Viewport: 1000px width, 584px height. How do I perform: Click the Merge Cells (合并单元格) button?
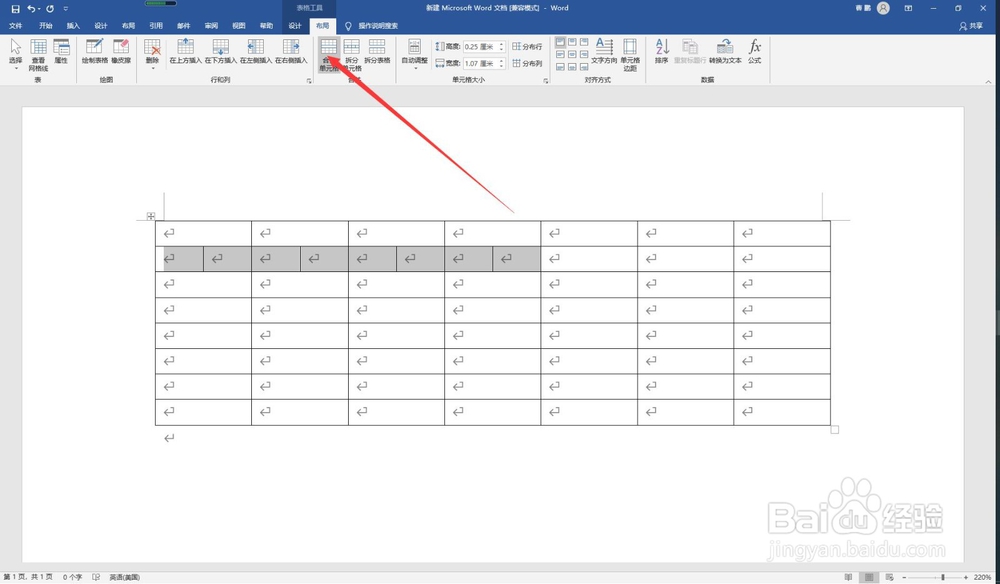tap(329, 54)
